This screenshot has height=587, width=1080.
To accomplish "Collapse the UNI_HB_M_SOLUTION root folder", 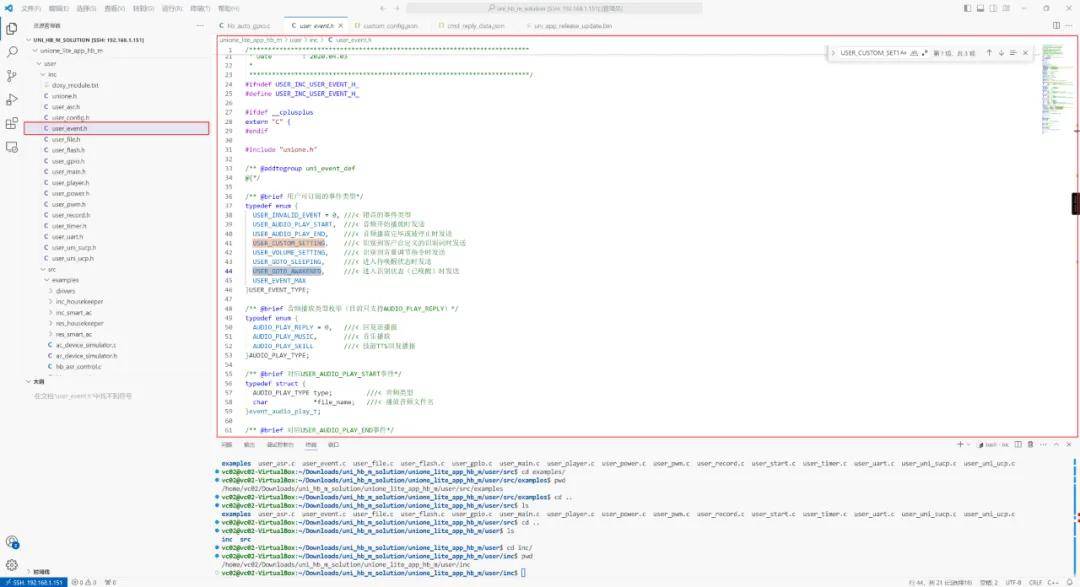I will (x=29, y=40).
